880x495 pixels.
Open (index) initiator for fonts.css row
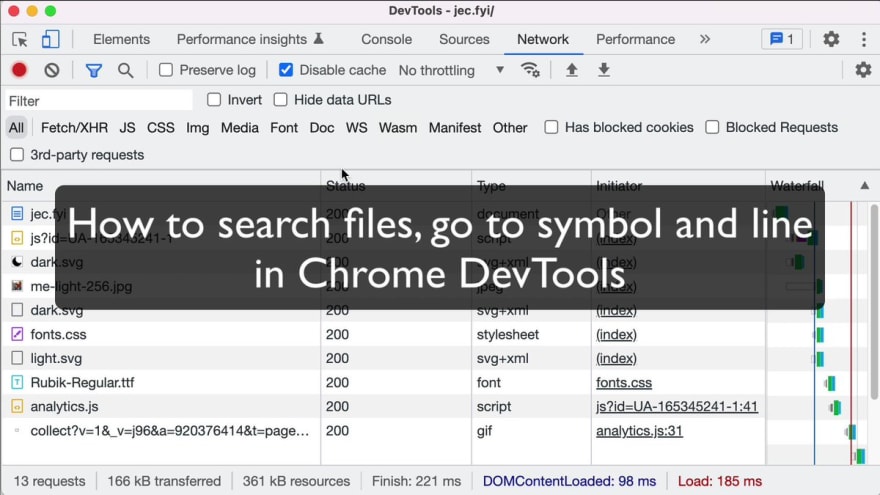(616, 334)
